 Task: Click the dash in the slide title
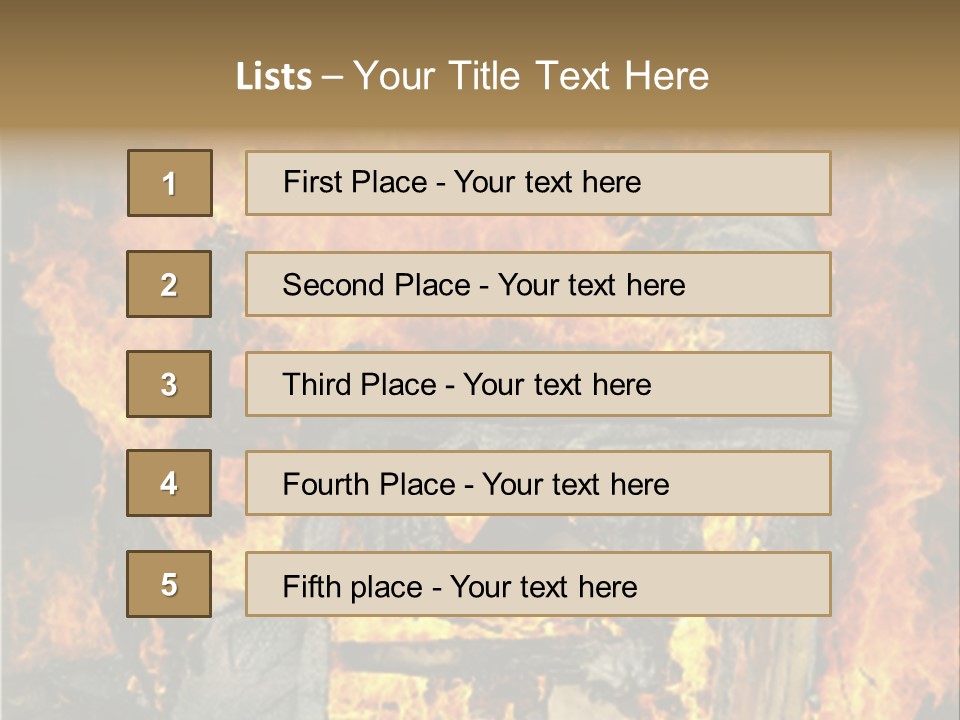(x=332, y=77)
